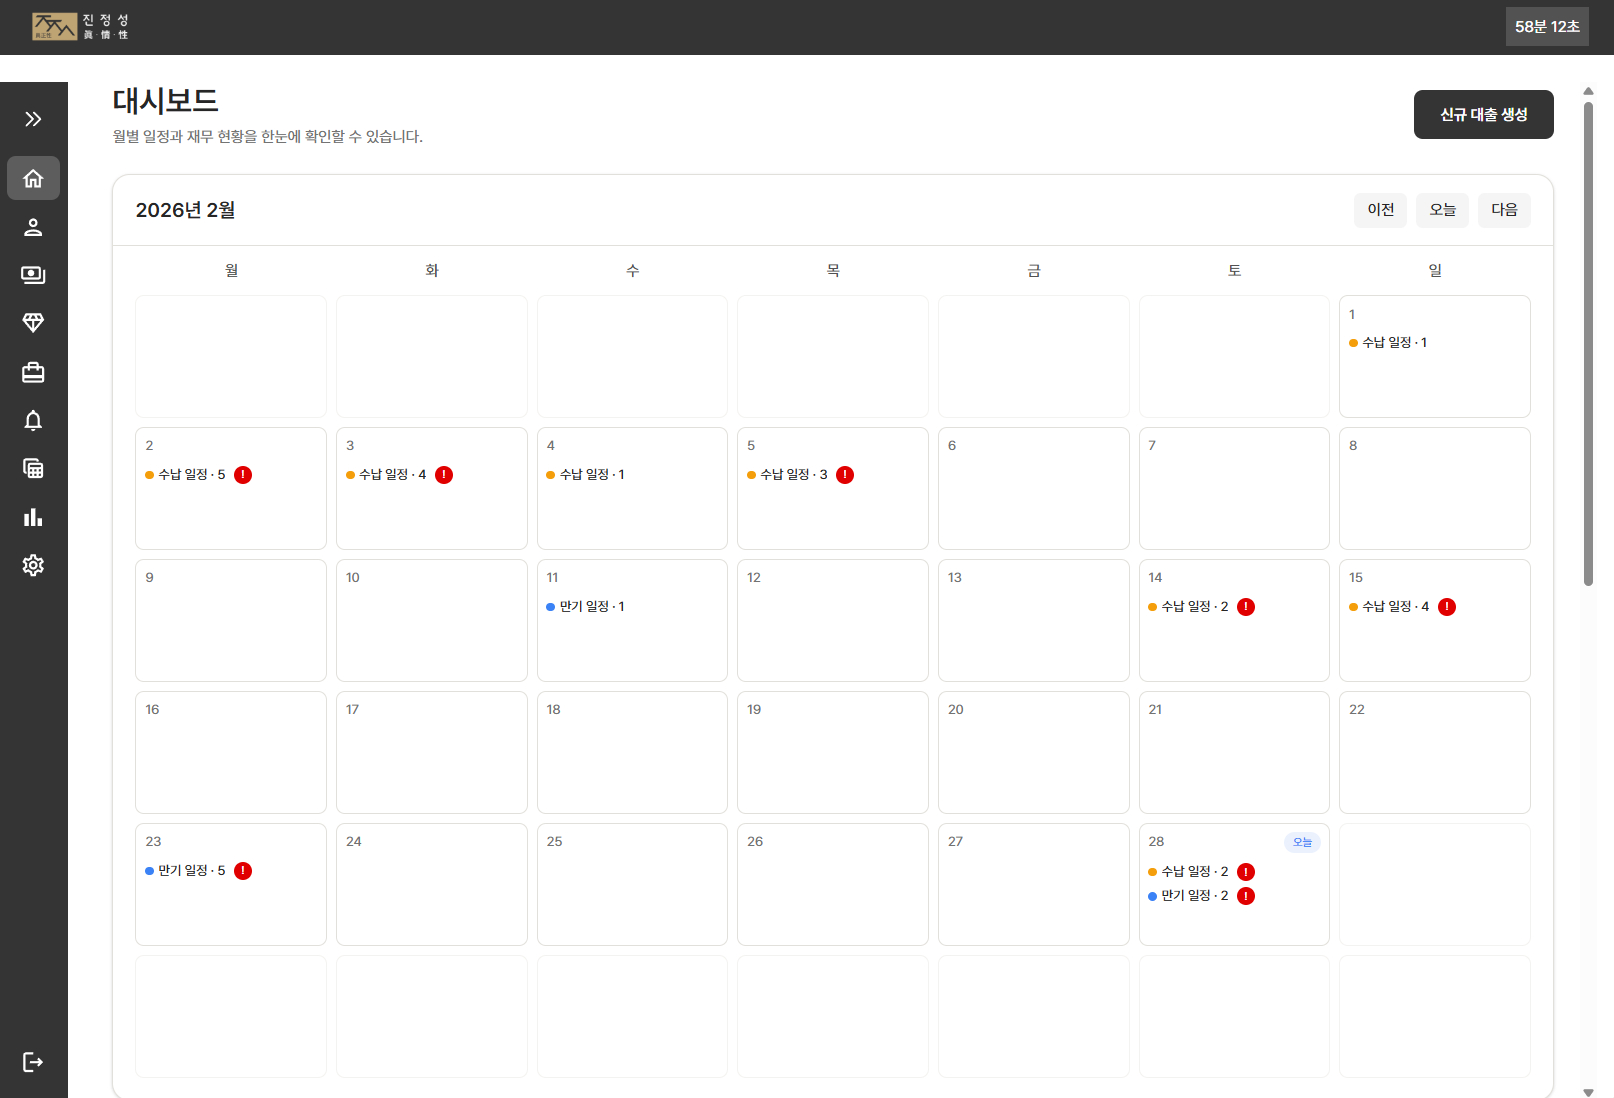Viewport: 1614px width, 1098px height.
Task: Go to next month with 다음
Action: [1504, 210]
